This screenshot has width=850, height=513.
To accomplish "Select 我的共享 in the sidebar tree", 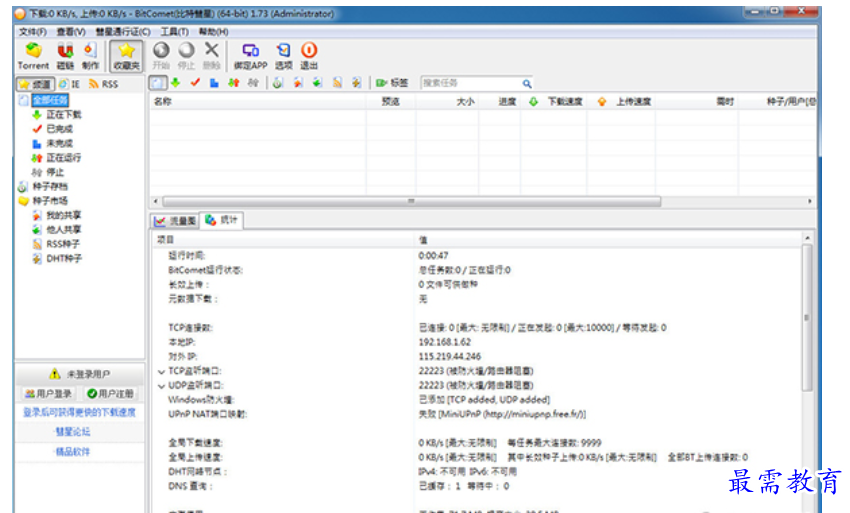I will tap(63, 215).
